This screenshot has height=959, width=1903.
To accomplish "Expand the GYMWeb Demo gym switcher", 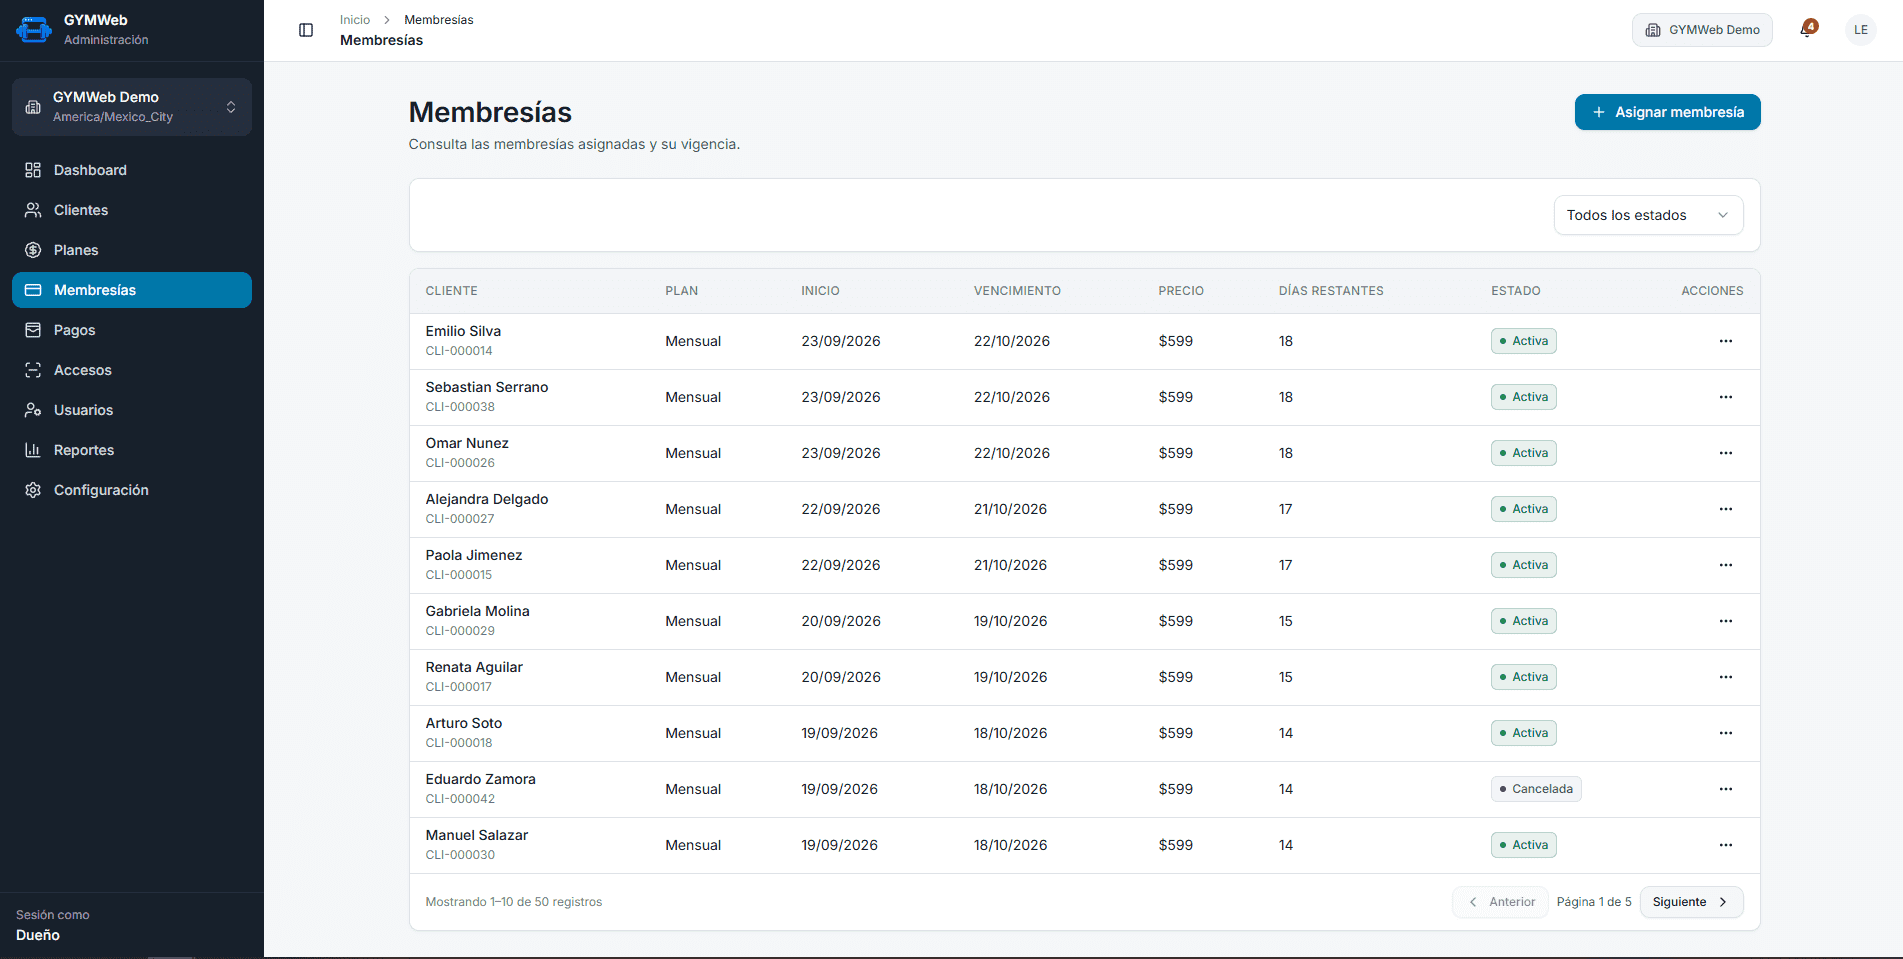I will (x=132, y=107).
